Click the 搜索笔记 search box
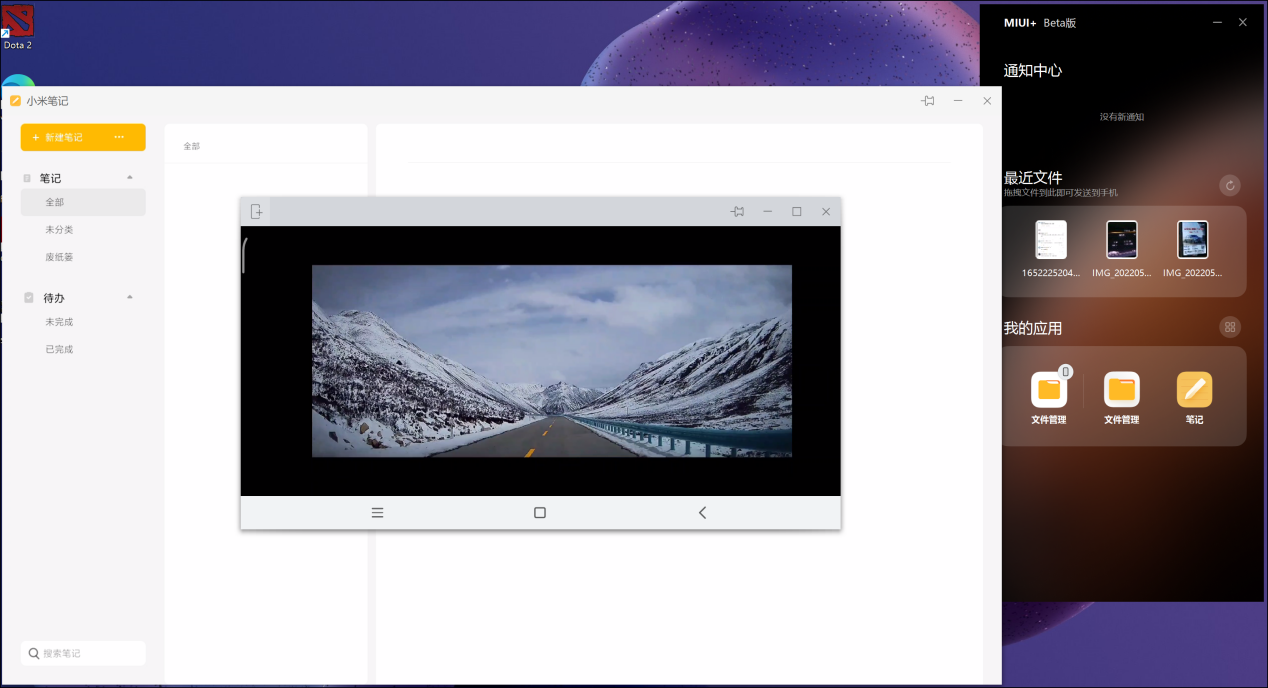The height and width of the screenshot is (688, 1268). pyautogui.click(x=83, y=653)
